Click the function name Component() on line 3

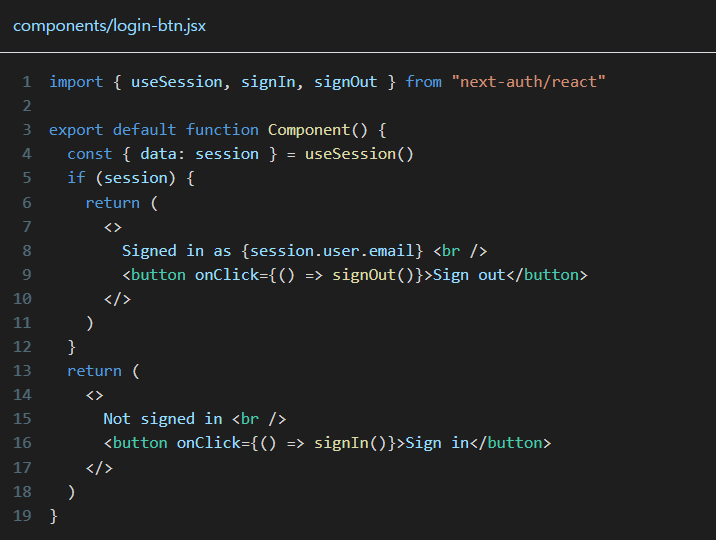coord(317,130)
